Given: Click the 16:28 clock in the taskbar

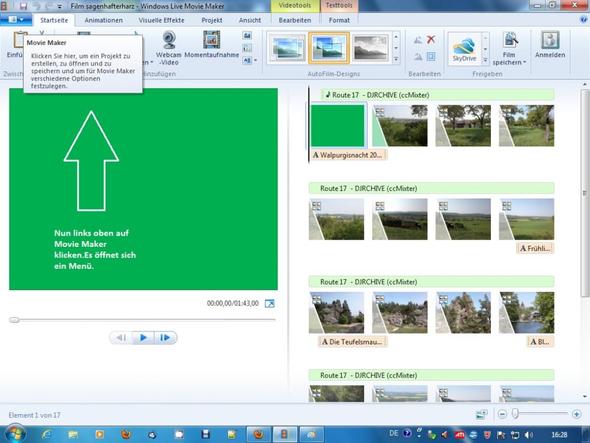Looking at the screenshot, I should [x=559, y=435].
